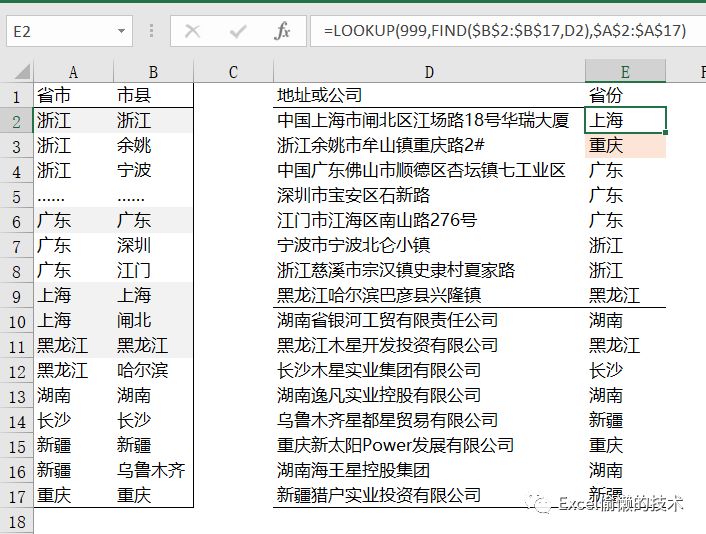Click the Enter checkmark formula bar icon
The width and height of the screenshot is (706, 534).
click(x=237, y=31)
